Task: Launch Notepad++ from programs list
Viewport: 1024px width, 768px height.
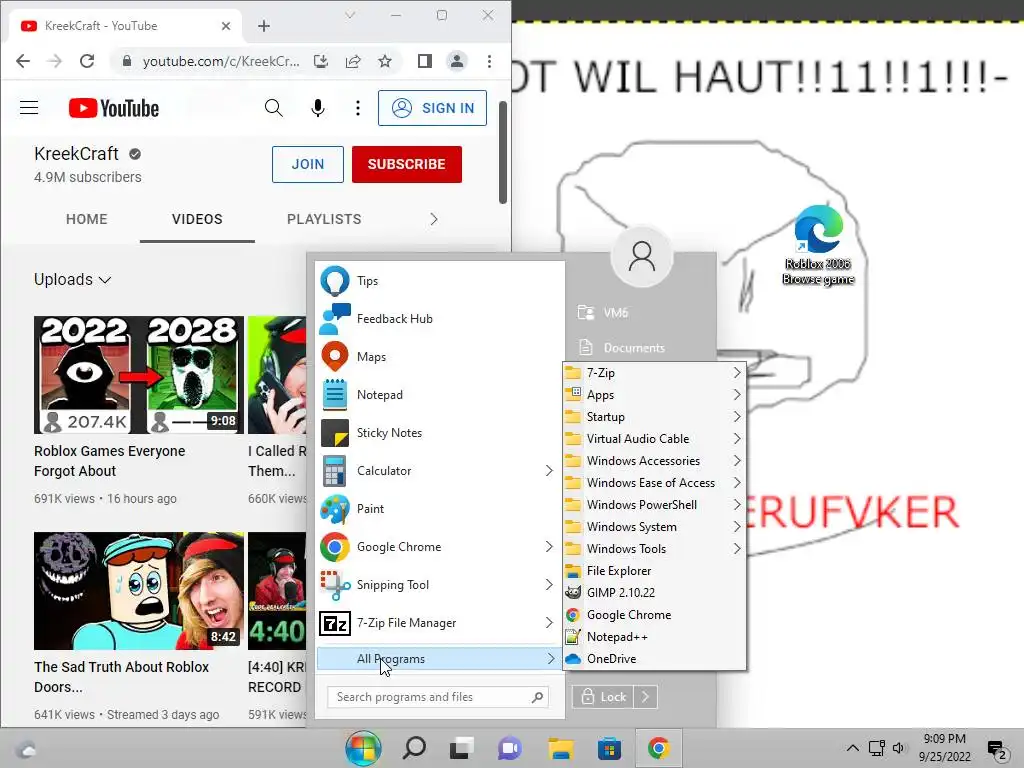Action: 654,637
